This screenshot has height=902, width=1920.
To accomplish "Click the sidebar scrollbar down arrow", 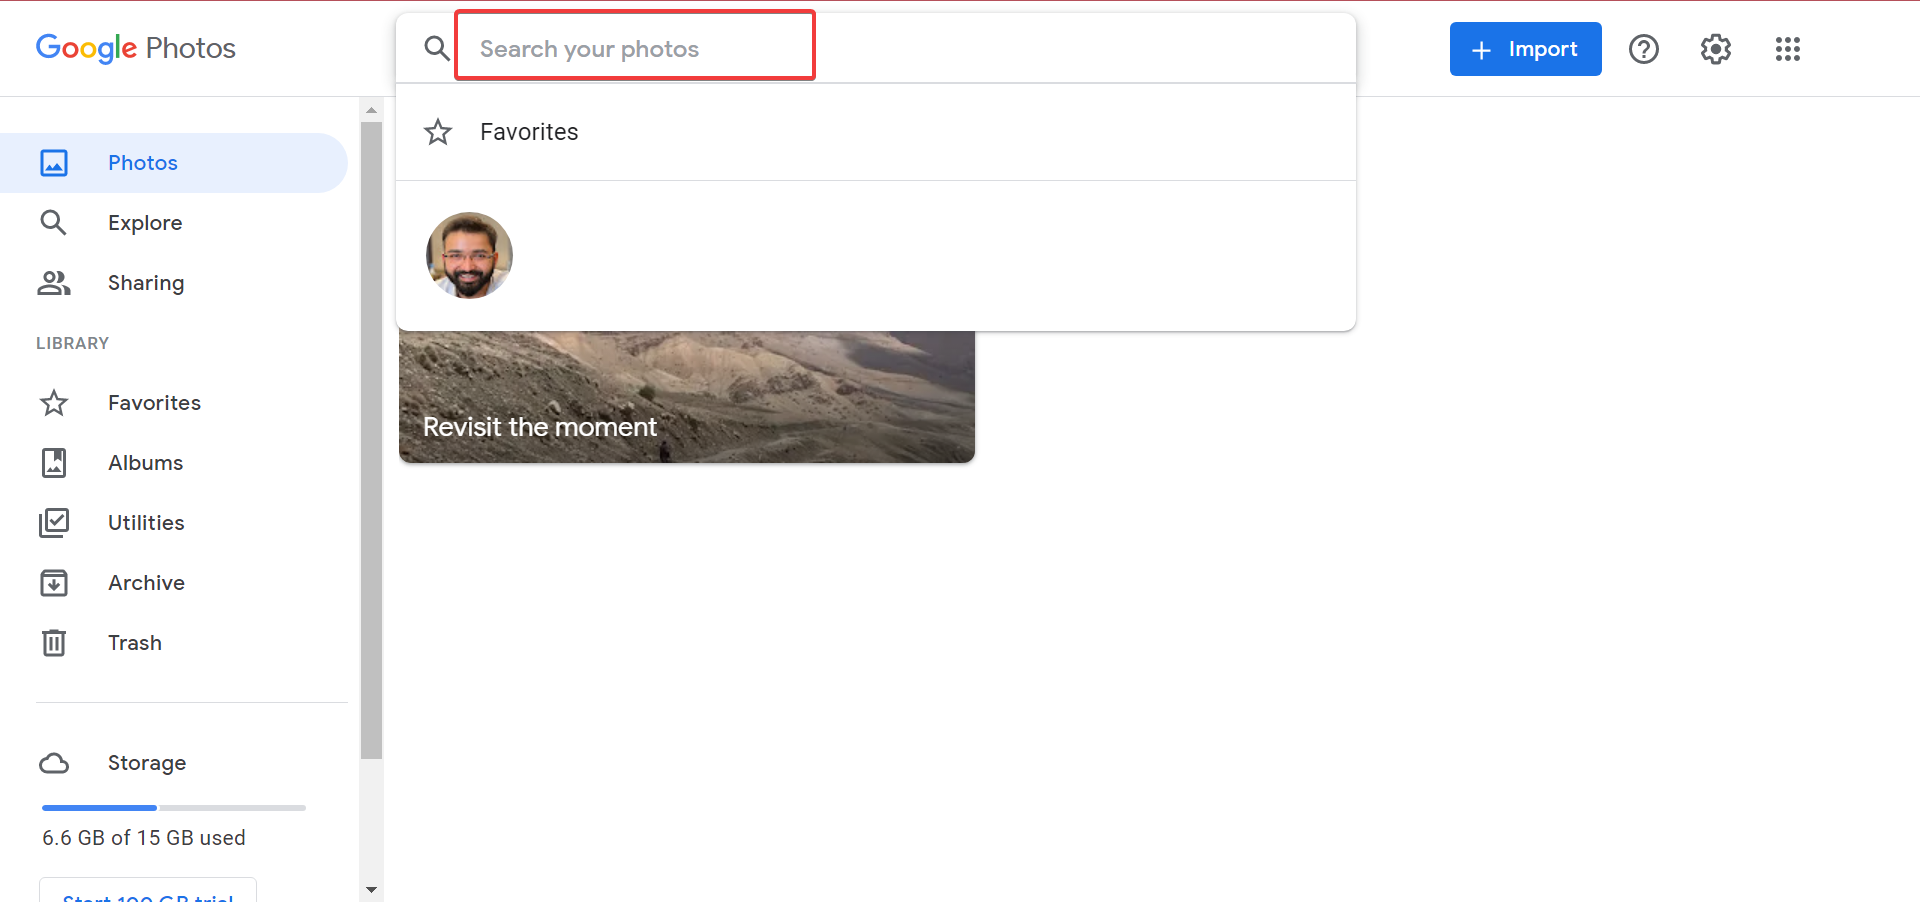I will [x=371, y=889].
